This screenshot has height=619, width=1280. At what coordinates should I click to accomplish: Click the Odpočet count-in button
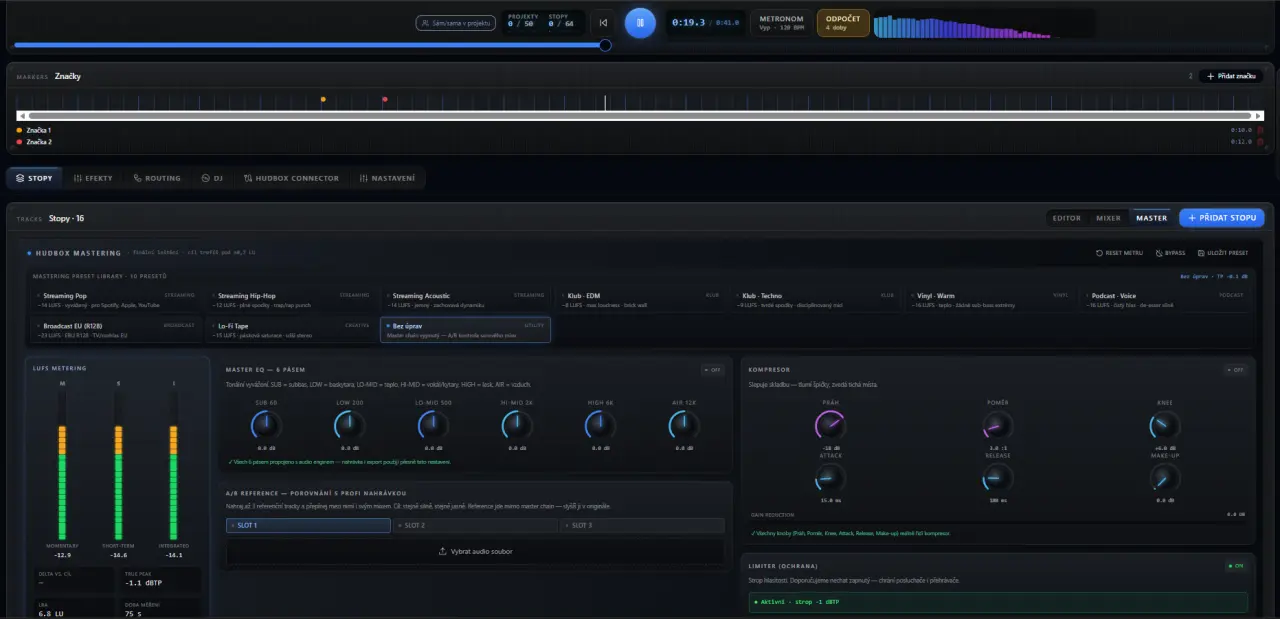843,23
